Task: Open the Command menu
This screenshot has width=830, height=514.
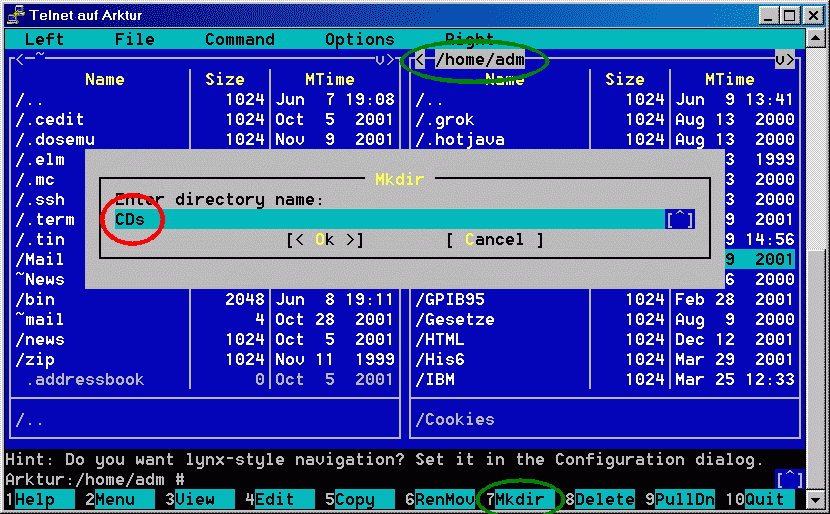Action: click(x=239, y=39)
